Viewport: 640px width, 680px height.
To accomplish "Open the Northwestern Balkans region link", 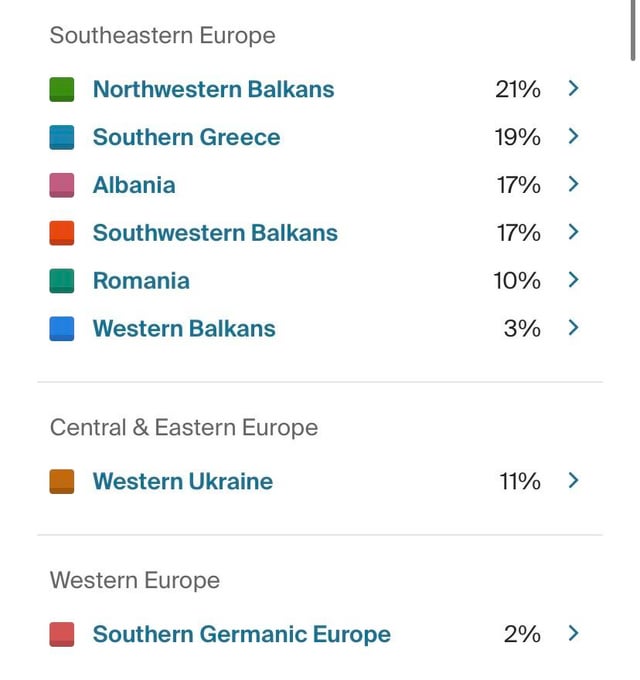I will [x=213, y=89].
